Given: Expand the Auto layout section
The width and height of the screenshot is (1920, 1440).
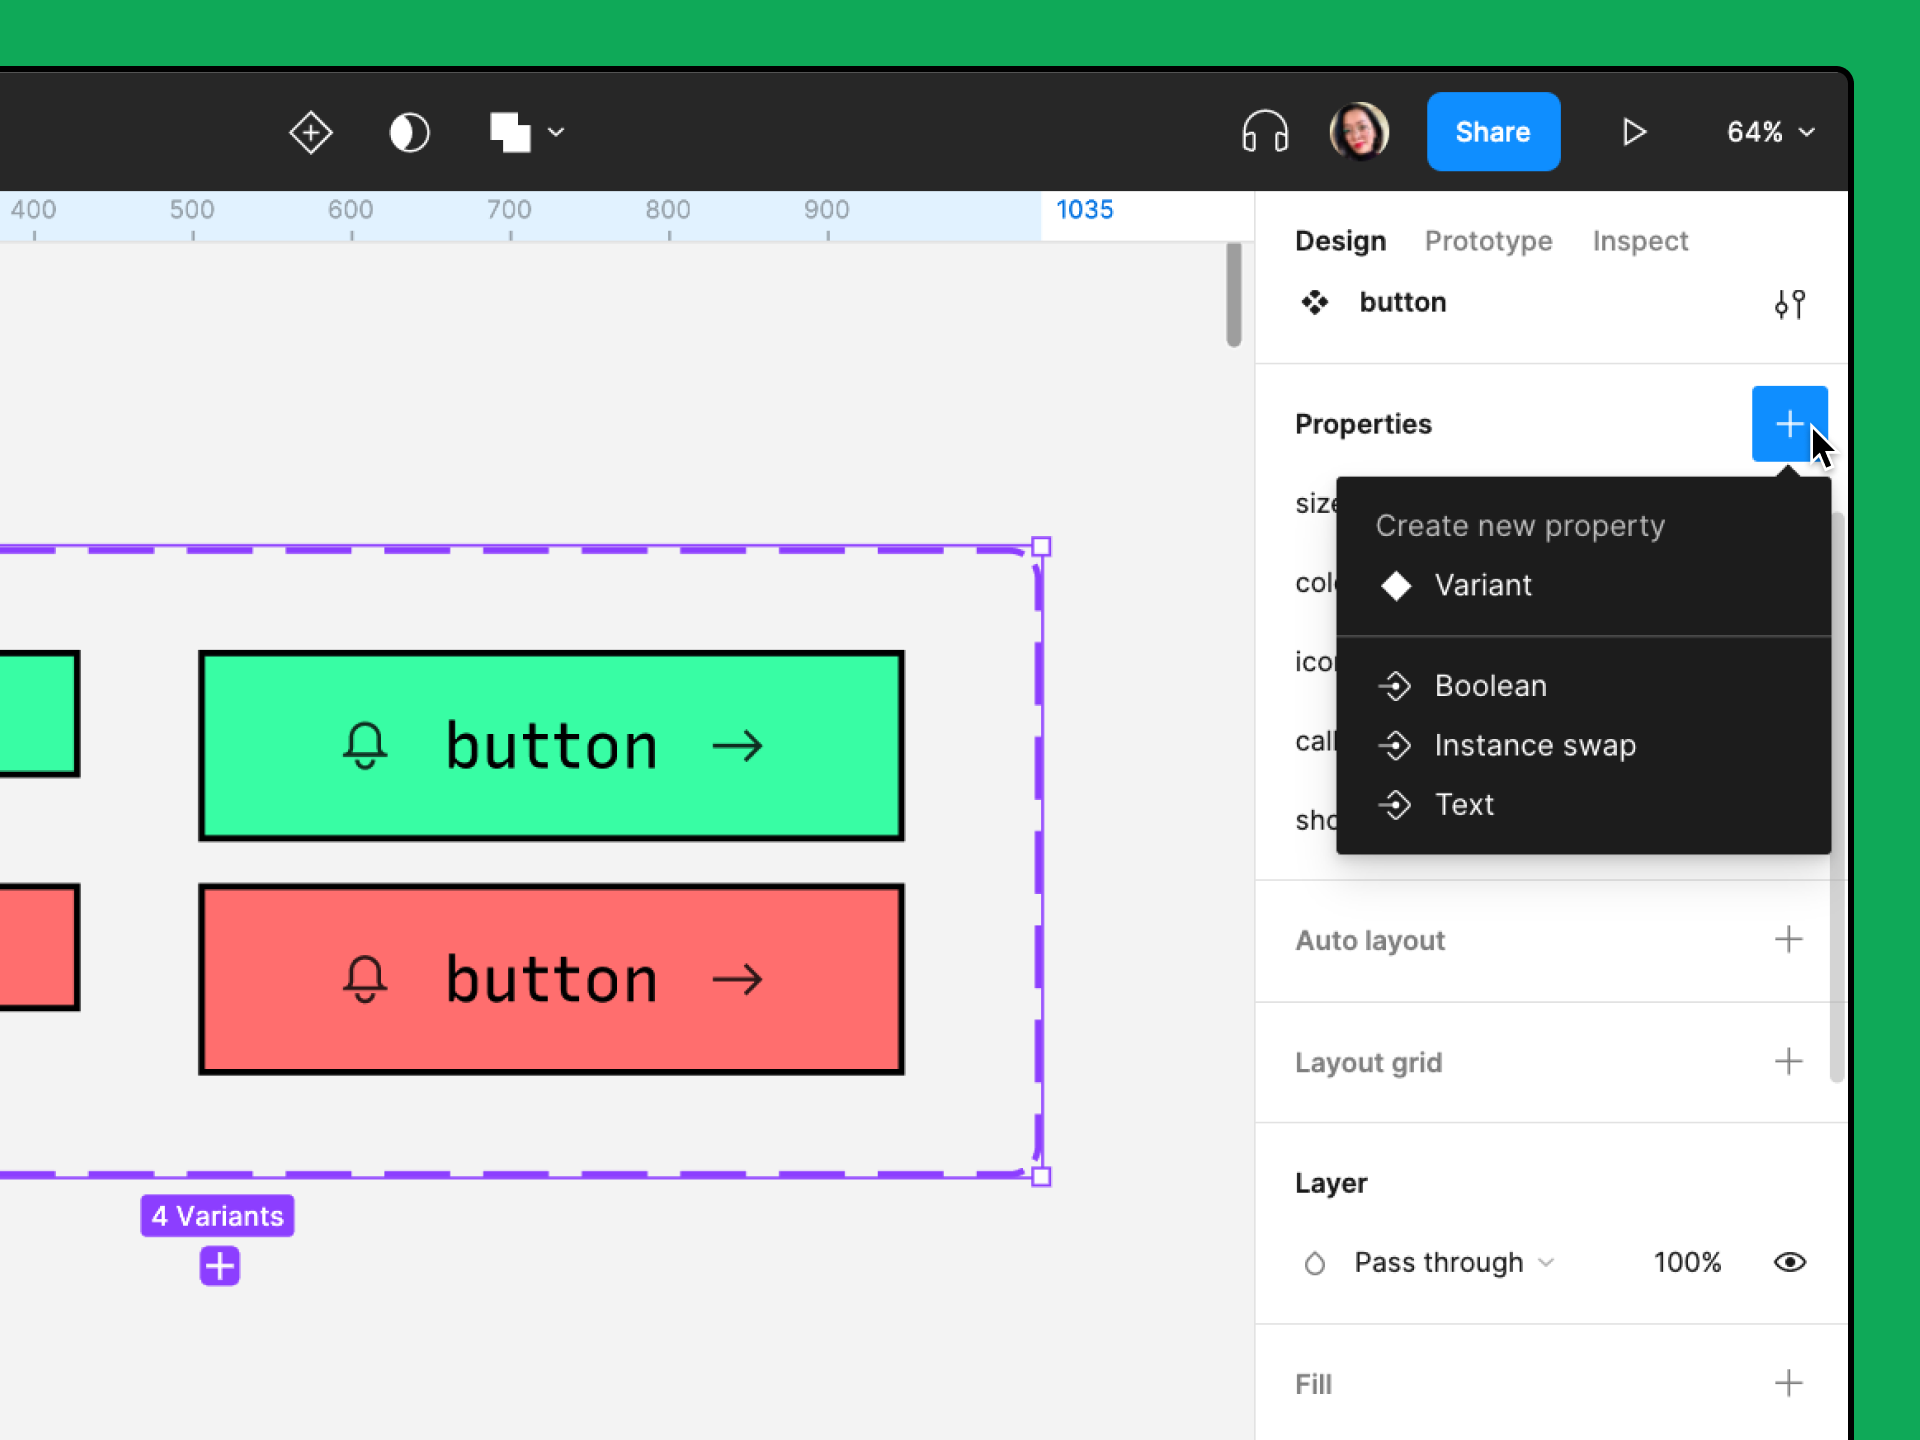Looking at the screenshot, I should click(1790, 939).
